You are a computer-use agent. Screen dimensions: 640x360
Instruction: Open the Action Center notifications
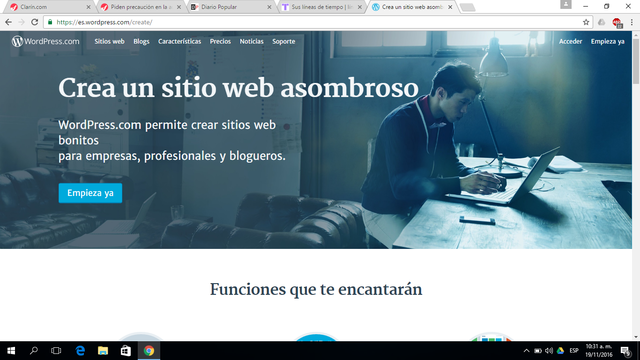(626, 351)
